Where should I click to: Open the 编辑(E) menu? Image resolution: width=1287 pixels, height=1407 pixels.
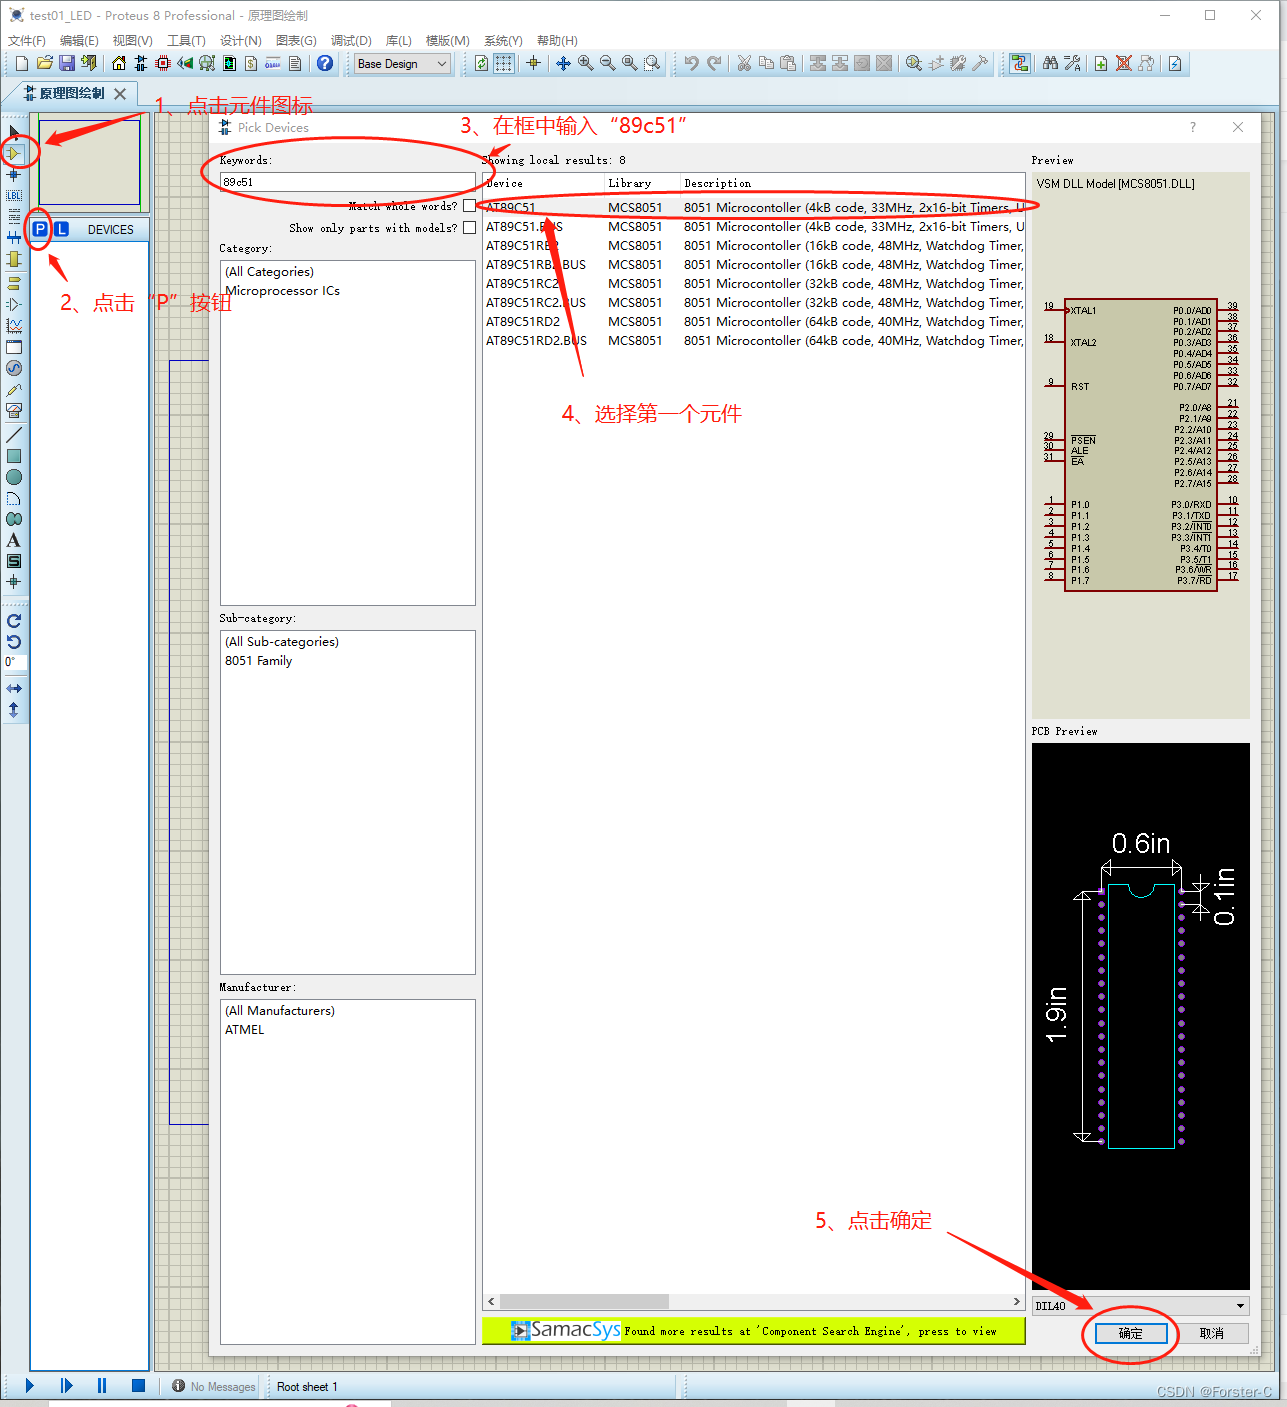[x=79, y=40]
